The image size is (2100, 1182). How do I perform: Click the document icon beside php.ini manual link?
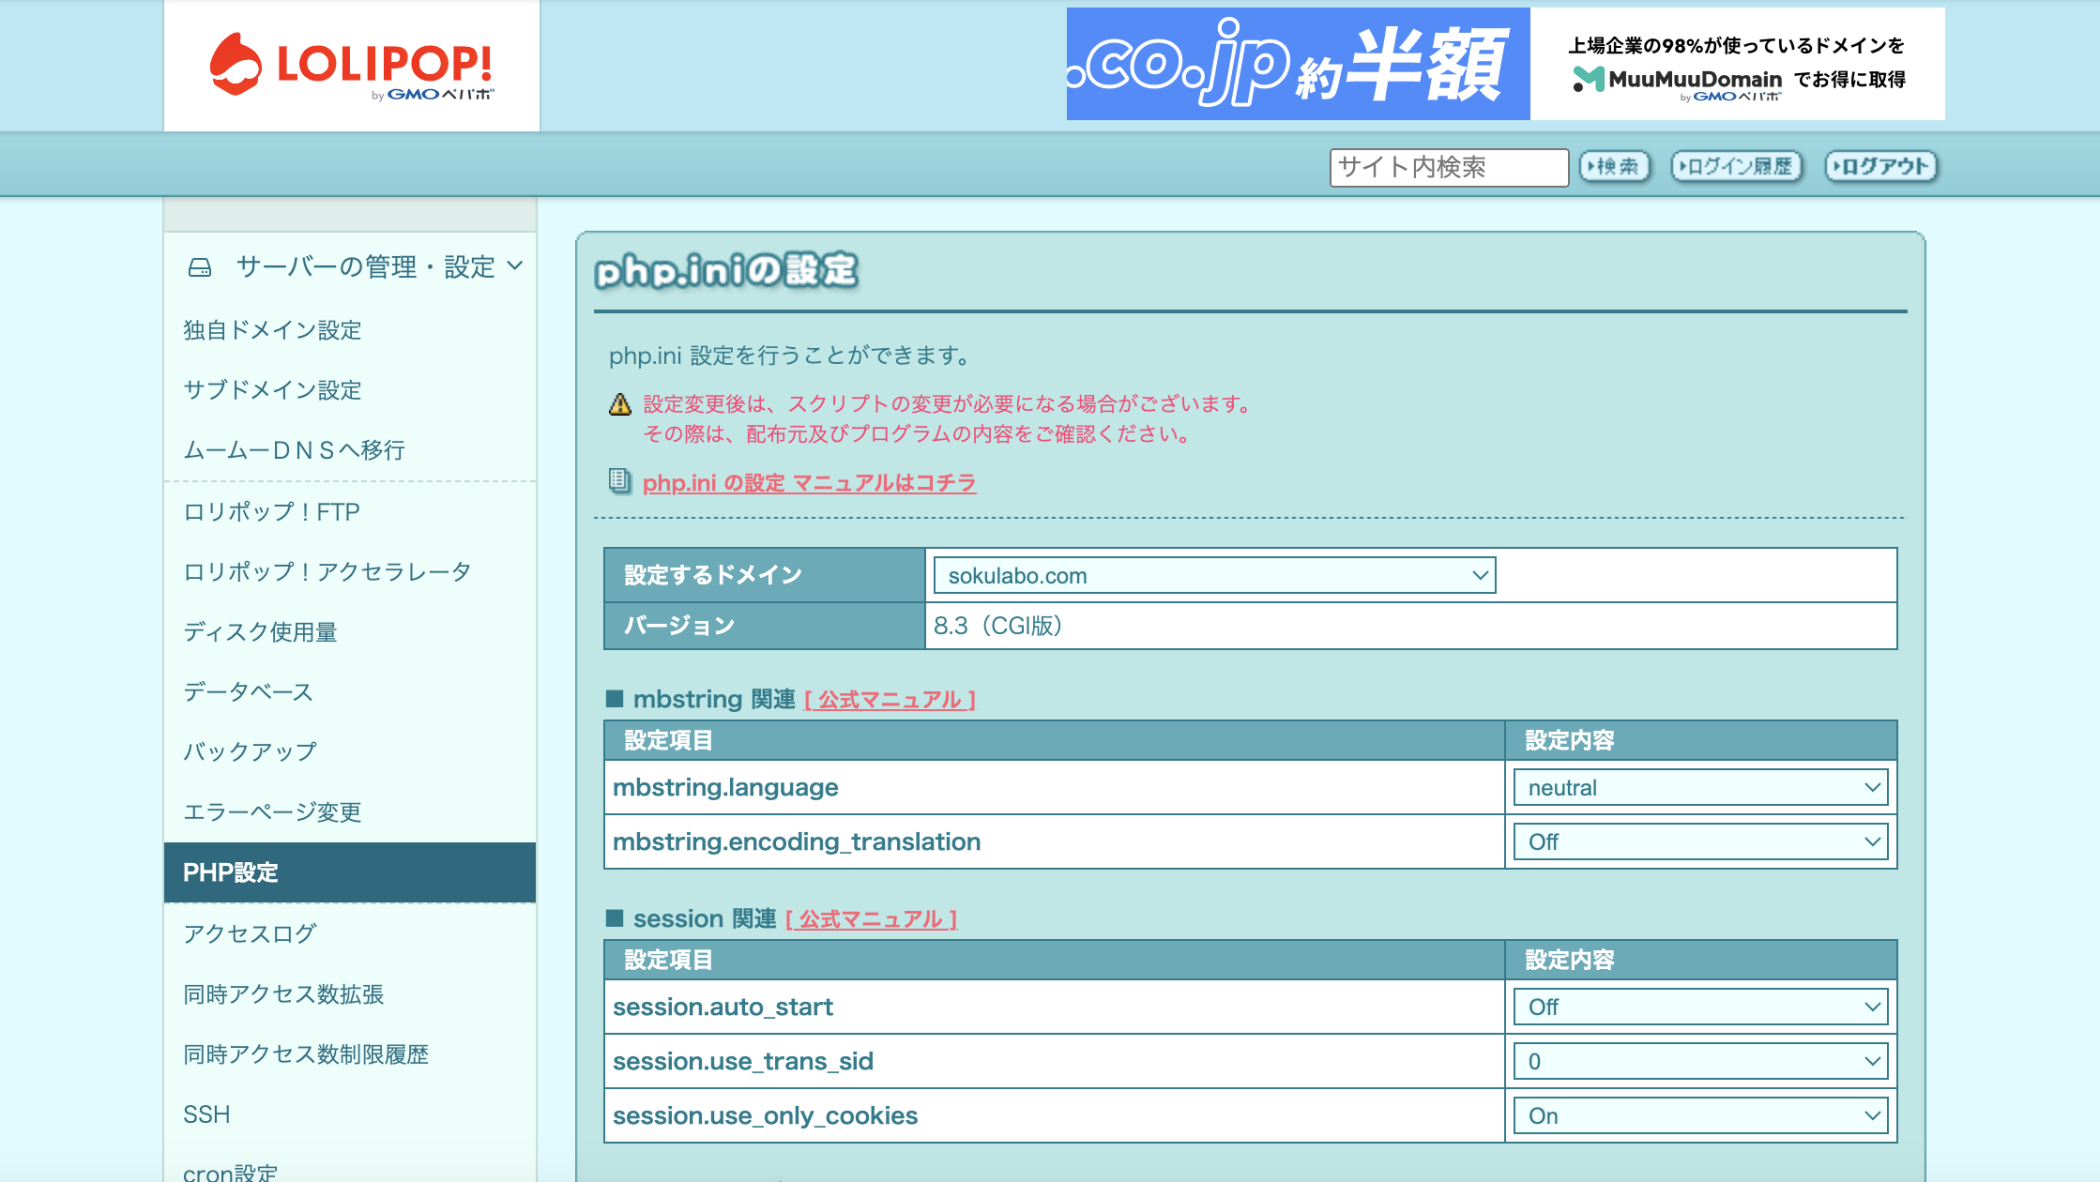pos(618,481)
